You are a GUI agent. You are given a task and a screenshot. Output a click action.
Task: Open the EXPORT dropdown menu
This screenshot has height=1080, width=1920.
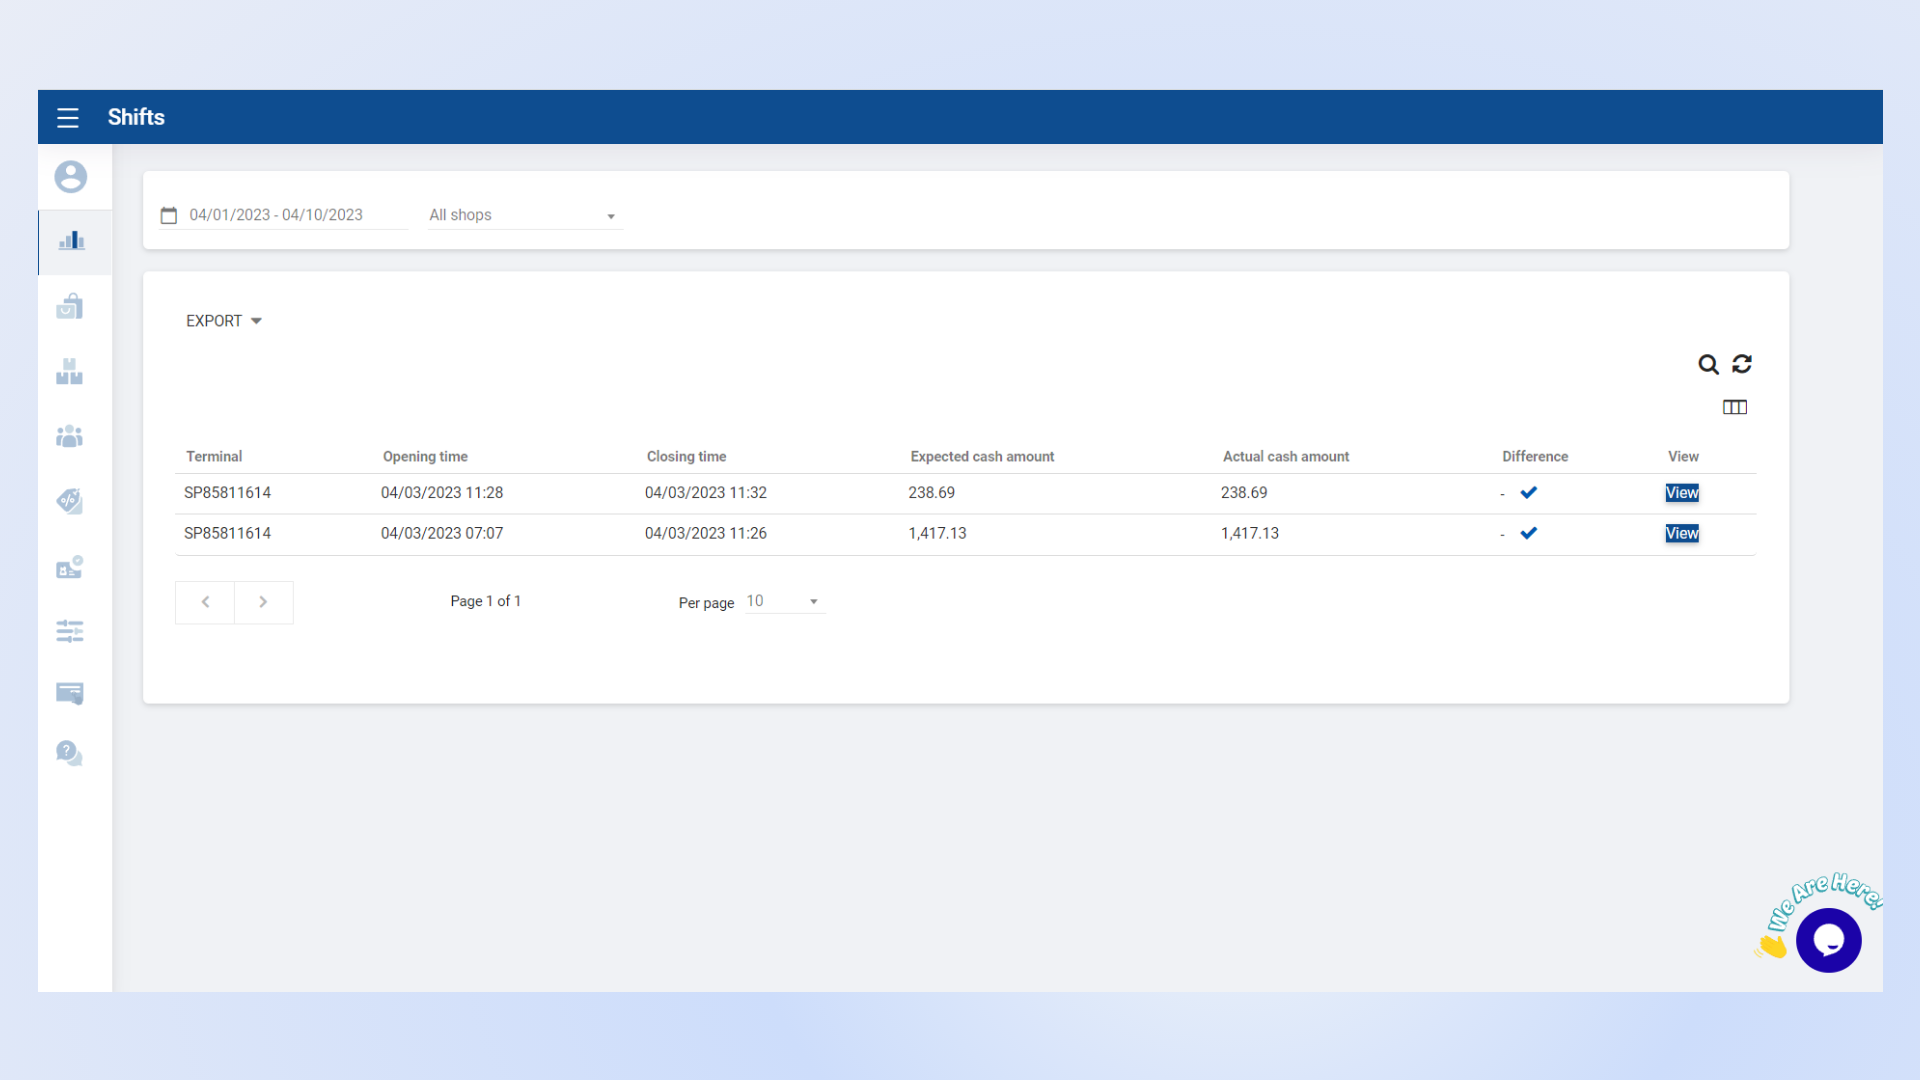click(x=223, y=321)
